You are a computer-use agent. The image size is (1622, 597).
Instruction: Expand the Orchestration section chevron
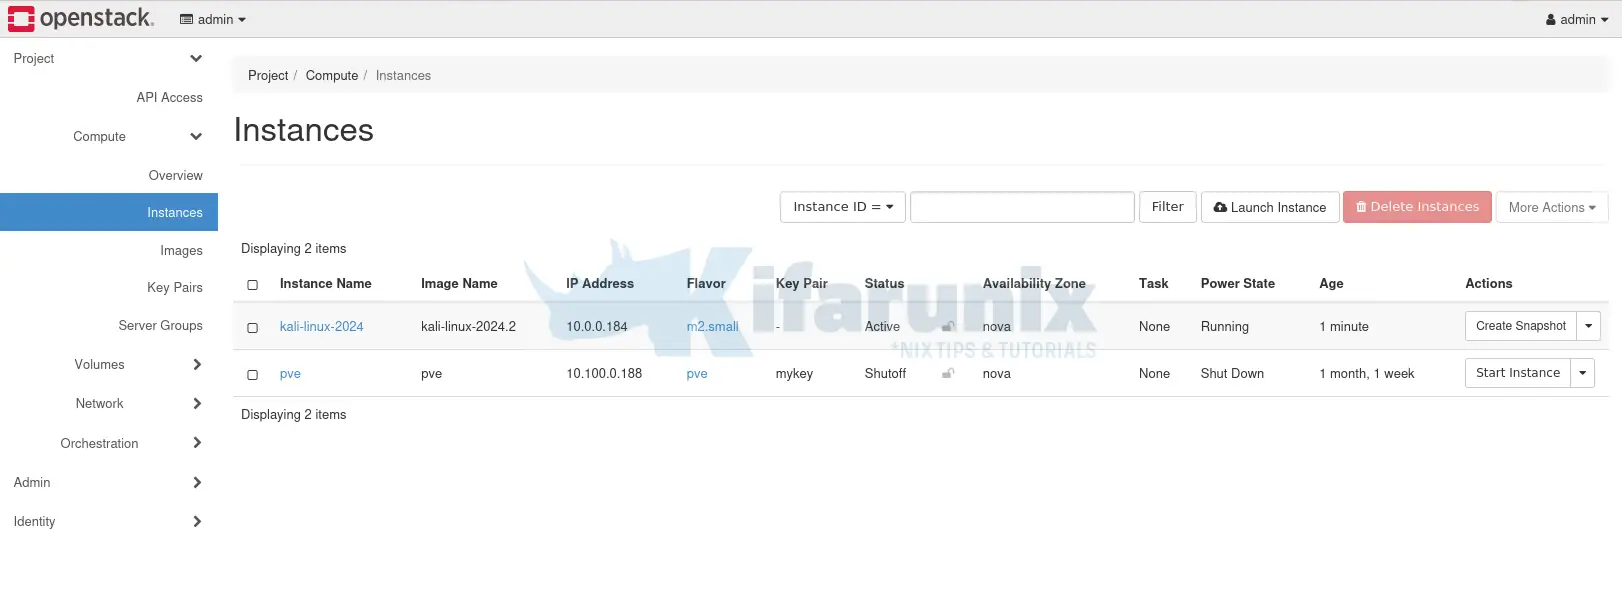[x=197, y=443]
